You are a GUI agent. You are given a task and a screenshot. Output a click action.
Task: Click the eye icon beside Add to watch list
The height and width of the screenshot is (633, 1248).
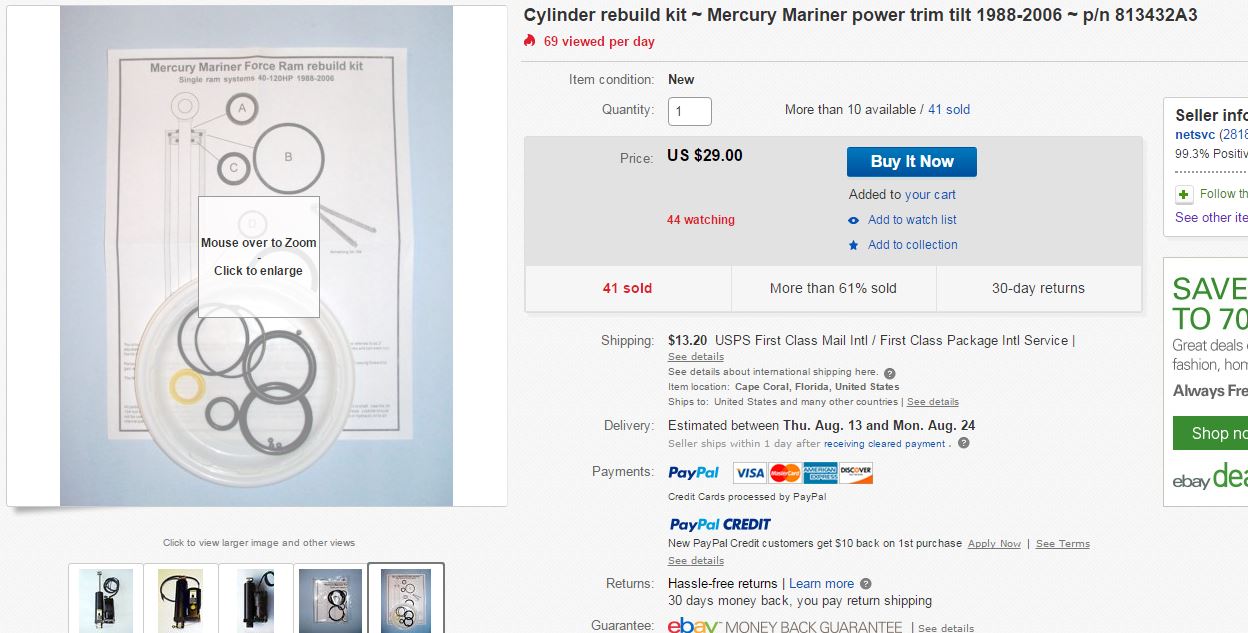[853, 220]
